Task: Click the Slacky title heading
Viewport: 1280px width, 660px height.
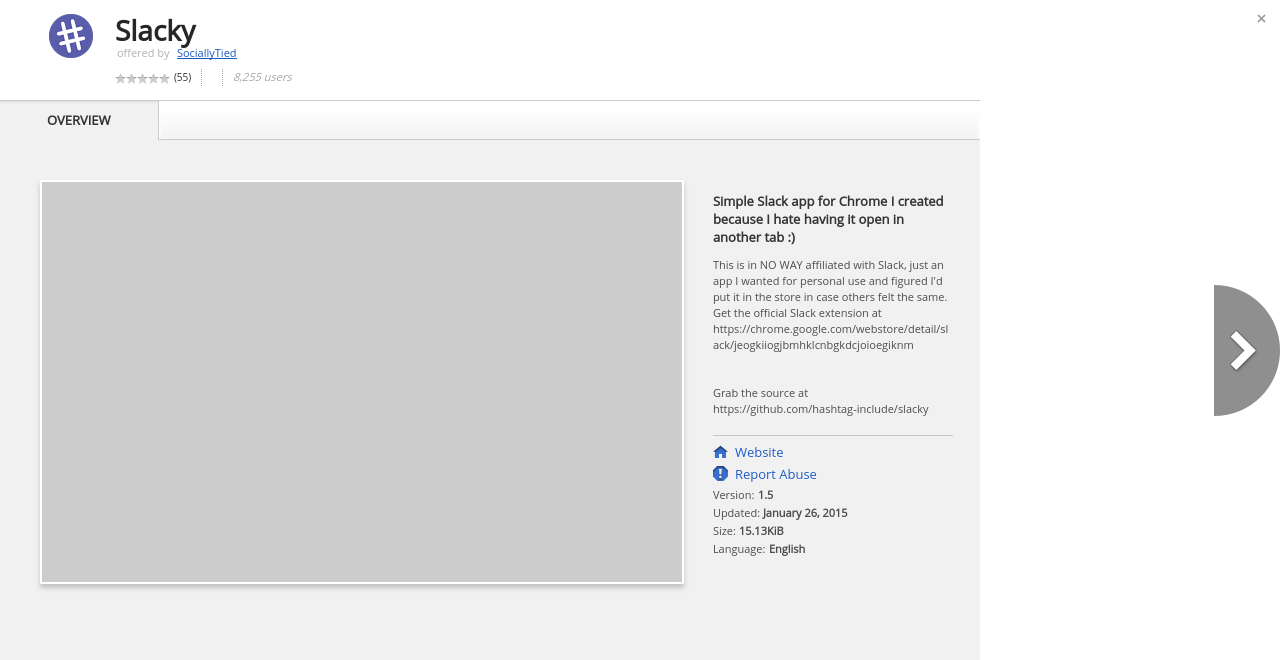Action: (x=155, y=30)
